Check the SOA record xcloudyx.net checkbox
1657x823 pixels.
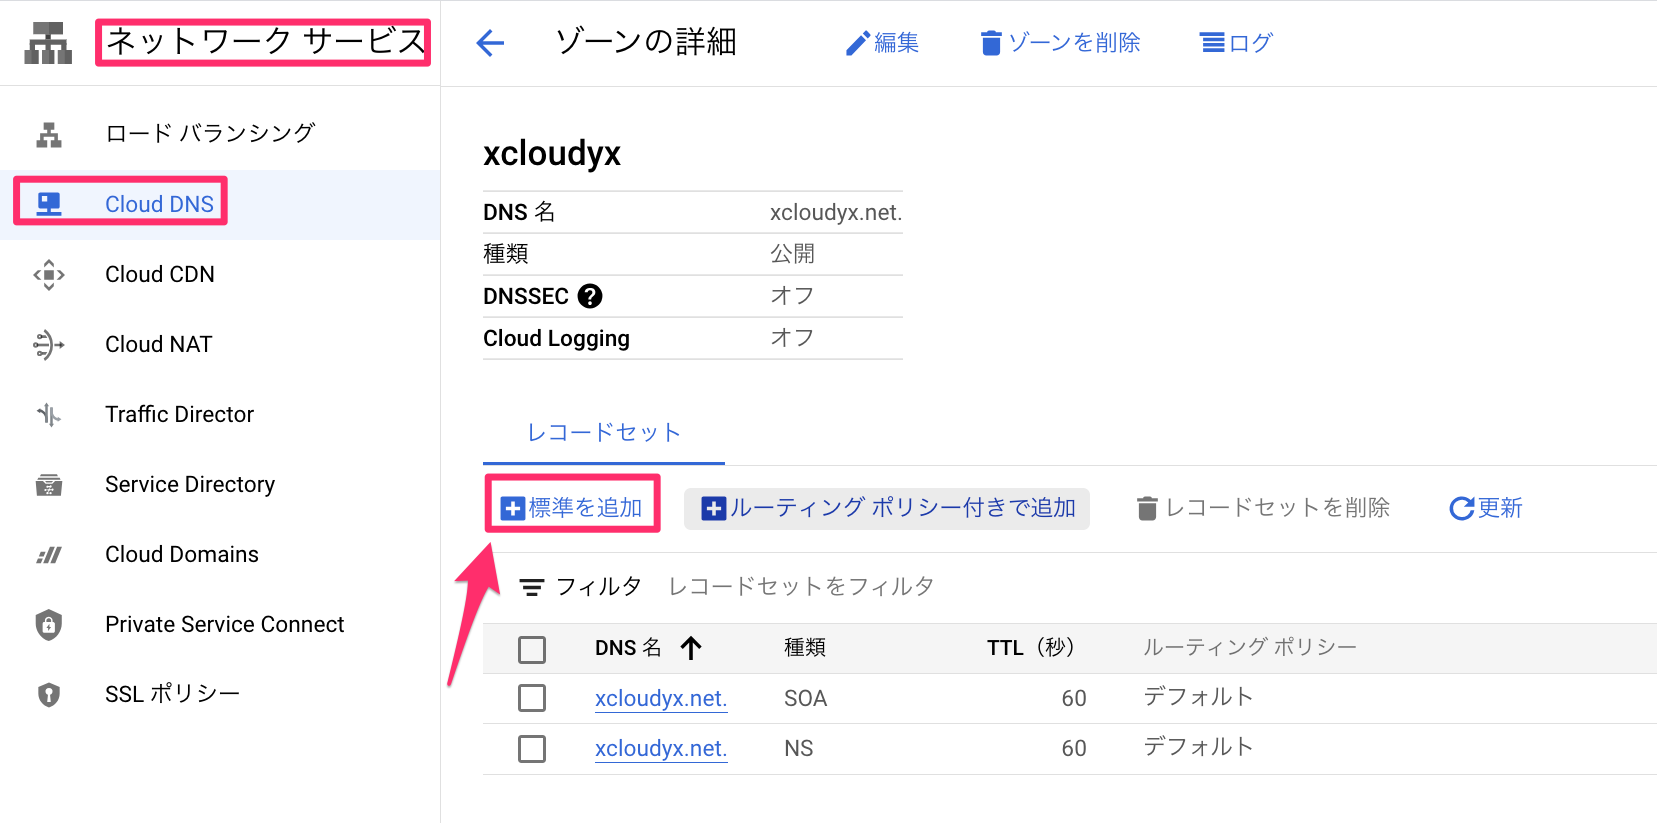pos(532,697)
